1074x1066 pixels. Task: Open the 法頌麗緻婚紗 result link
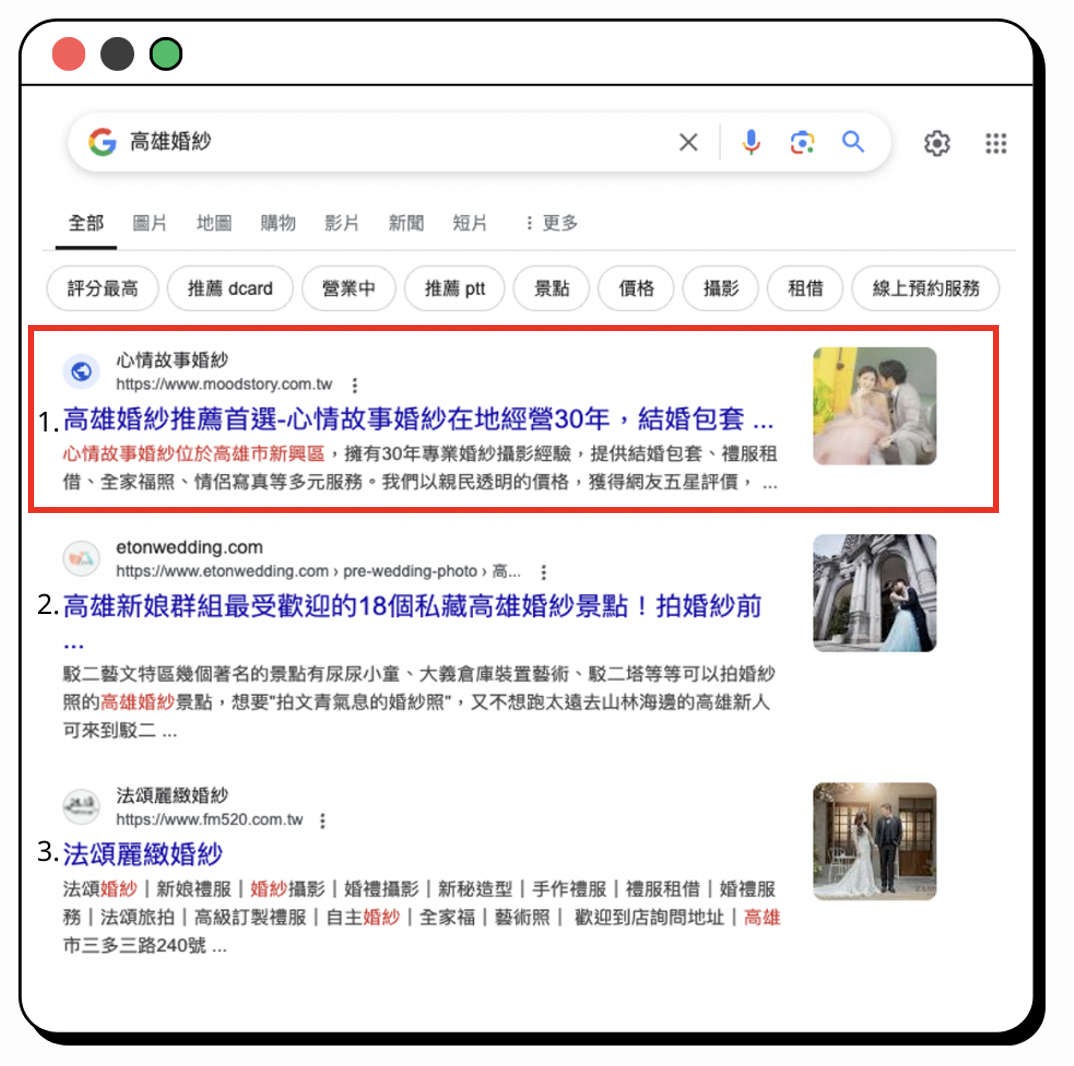pyautogui.click(x=142, y=854)
